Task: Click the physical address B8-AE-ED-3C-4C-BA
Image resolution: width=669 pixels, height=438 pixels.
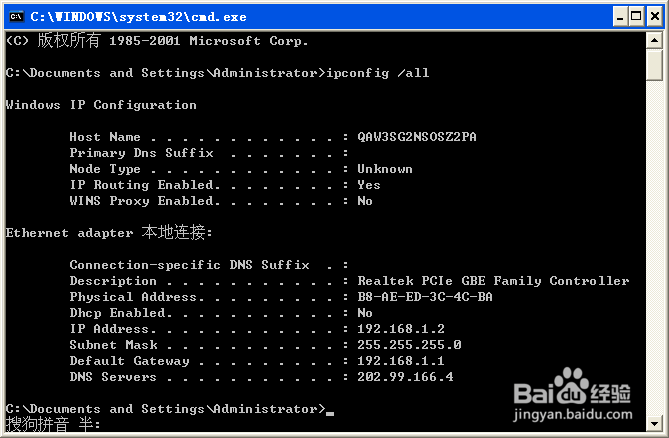Action: (425, 297)
